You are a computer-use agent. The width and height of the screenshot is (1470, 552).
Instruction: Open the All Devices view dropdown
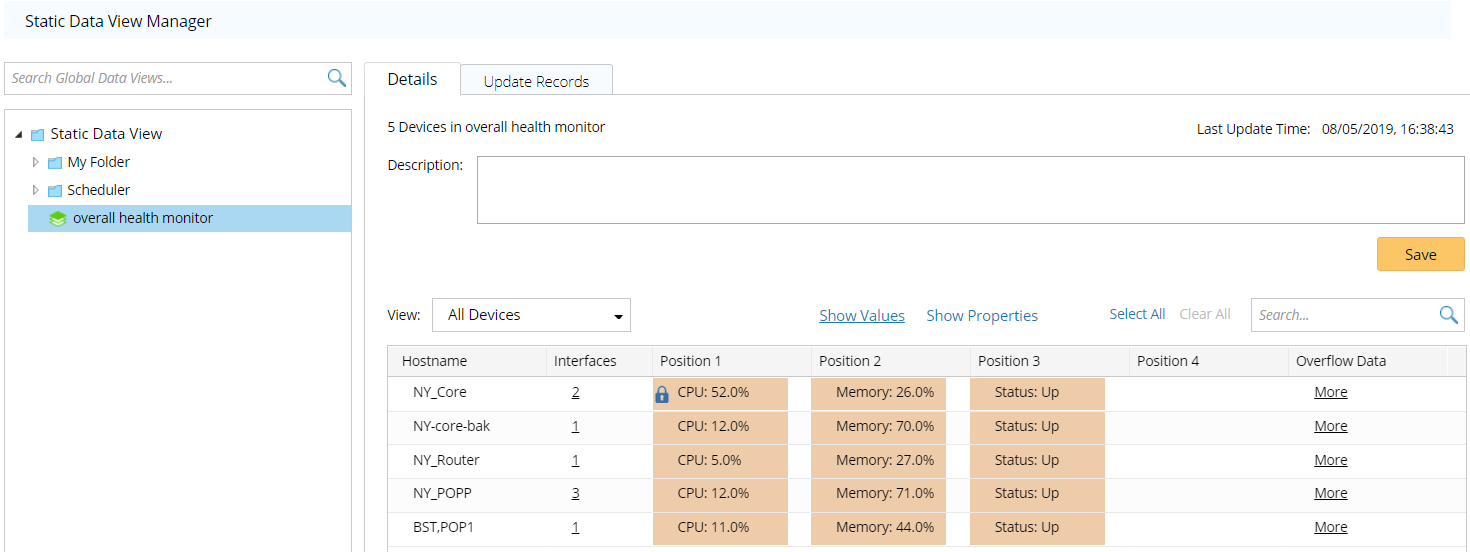(x=531, y=315)
